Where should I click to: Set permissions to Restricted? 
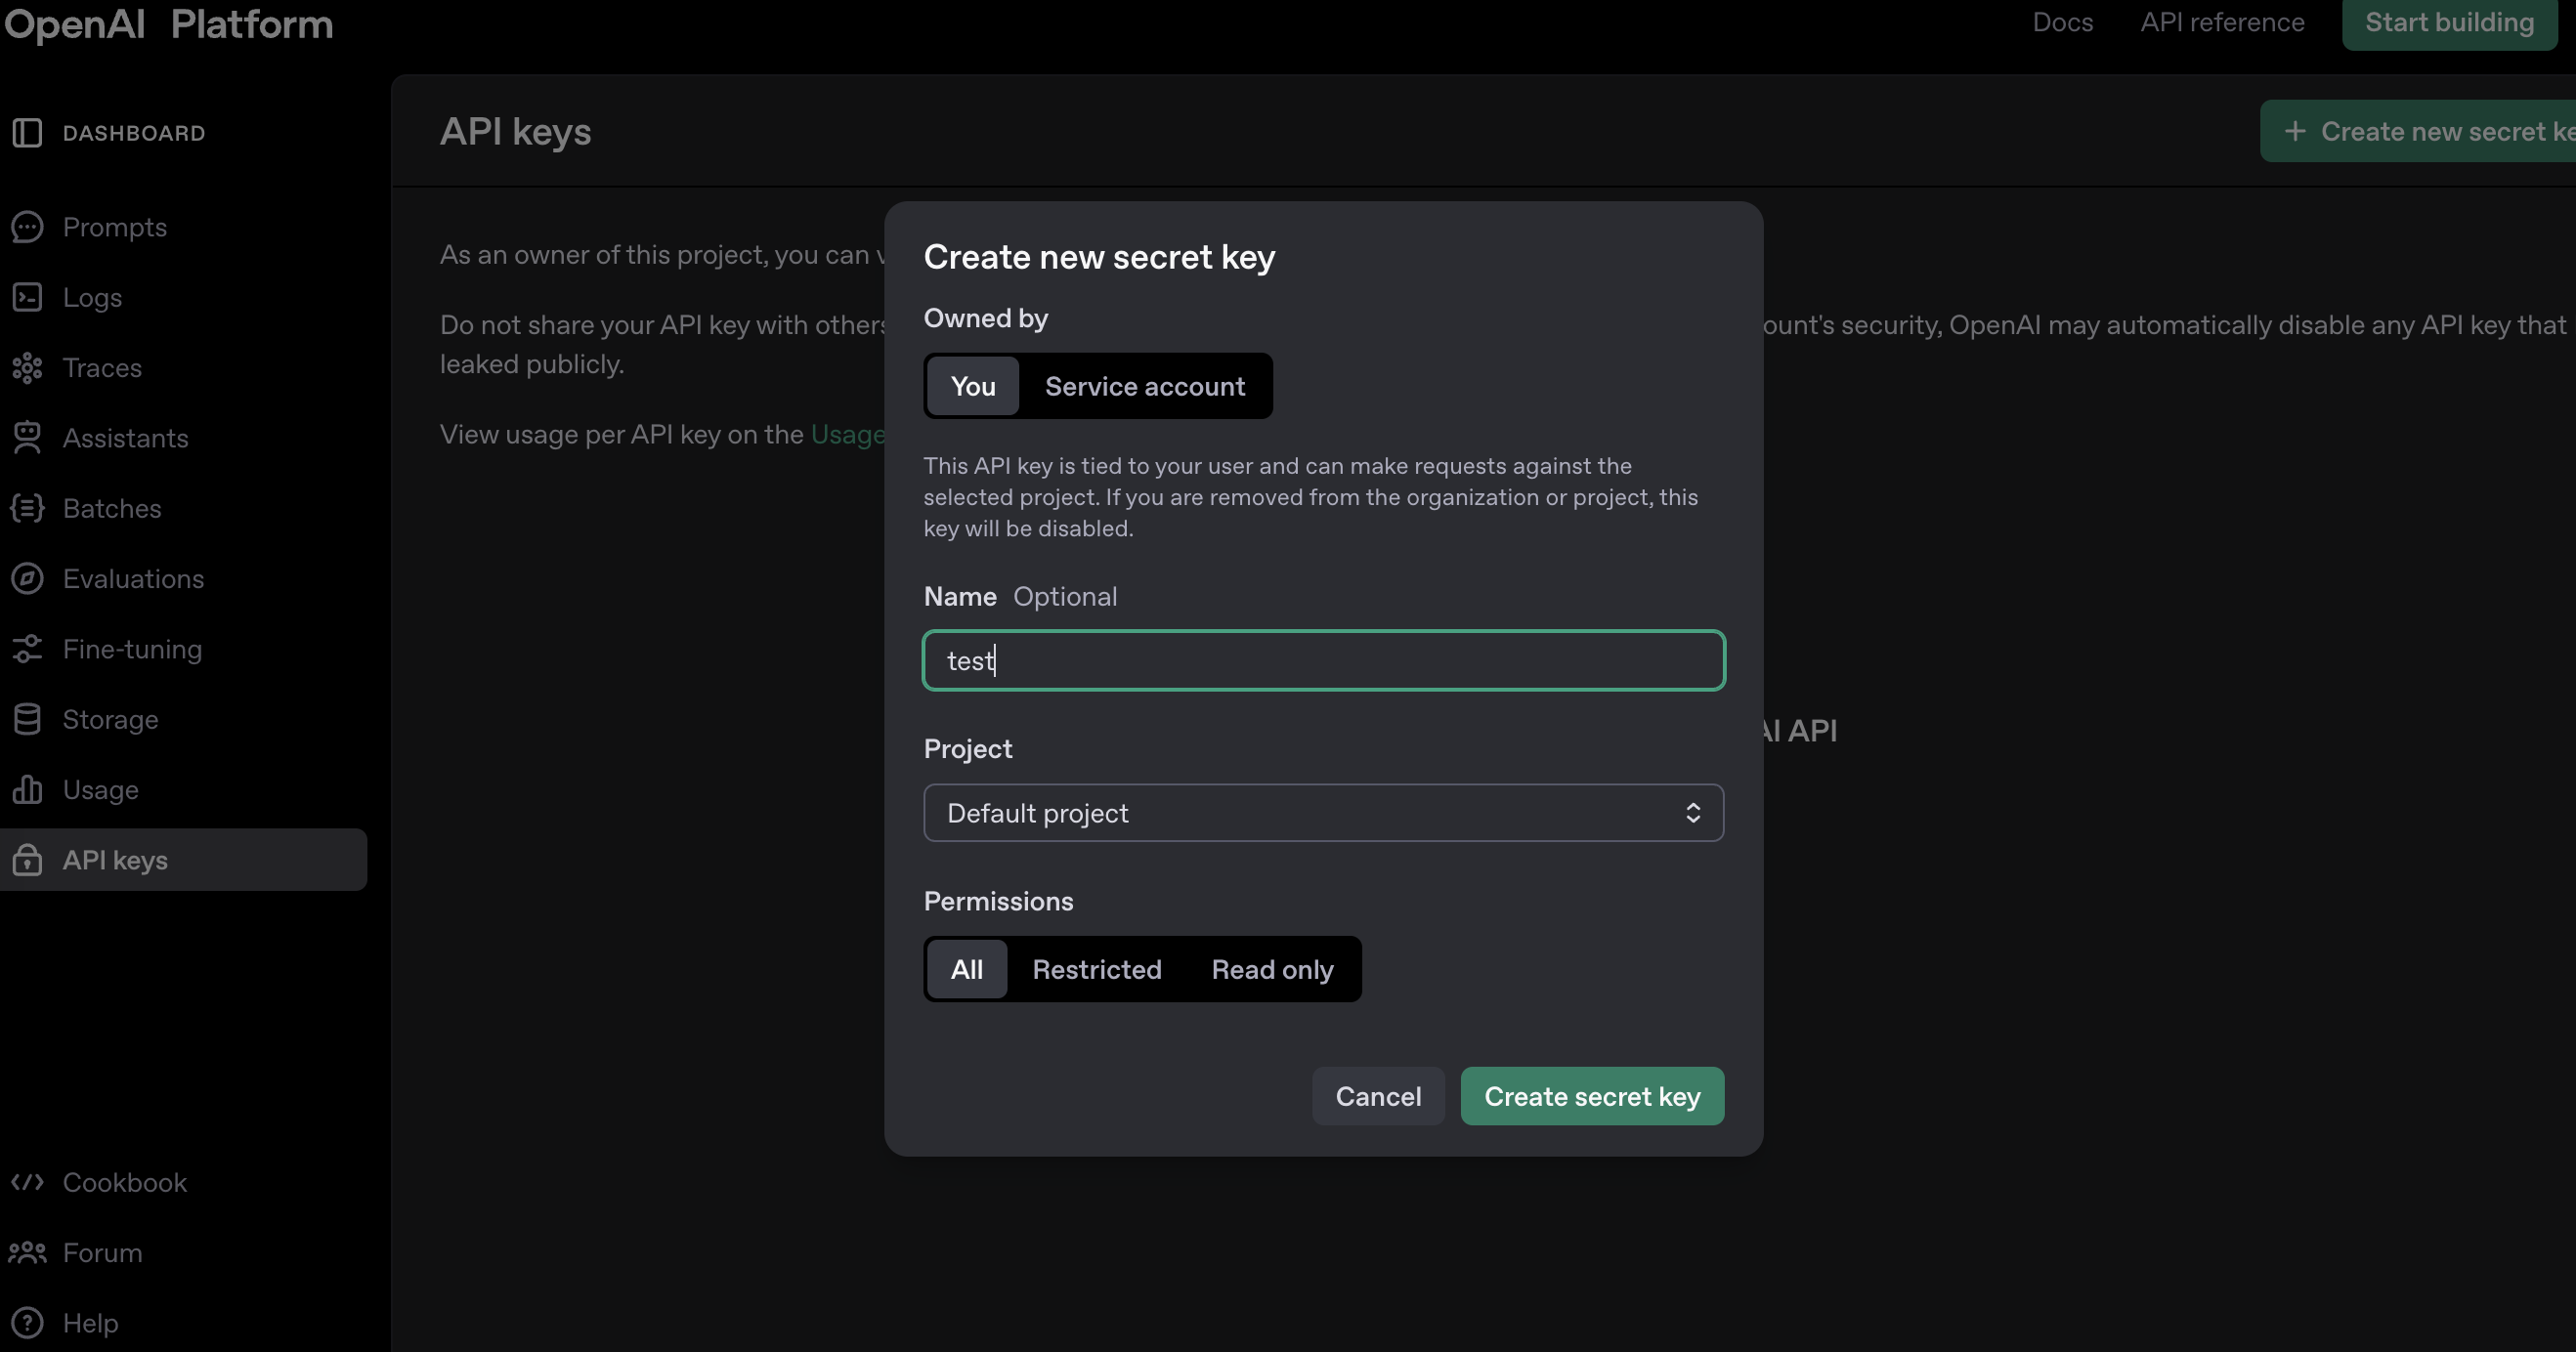[x=1096, y=969]
